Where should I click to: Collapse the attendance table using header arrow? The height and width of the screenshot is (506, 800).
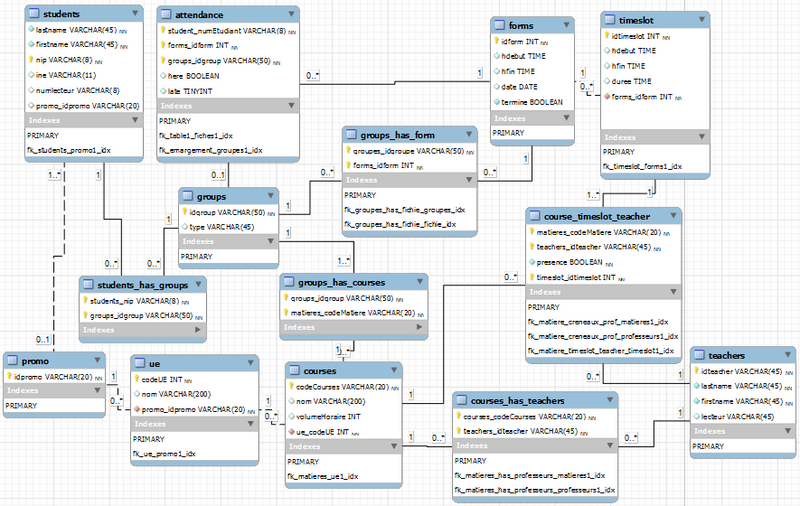pyautogui.click(x=290, y=16)
